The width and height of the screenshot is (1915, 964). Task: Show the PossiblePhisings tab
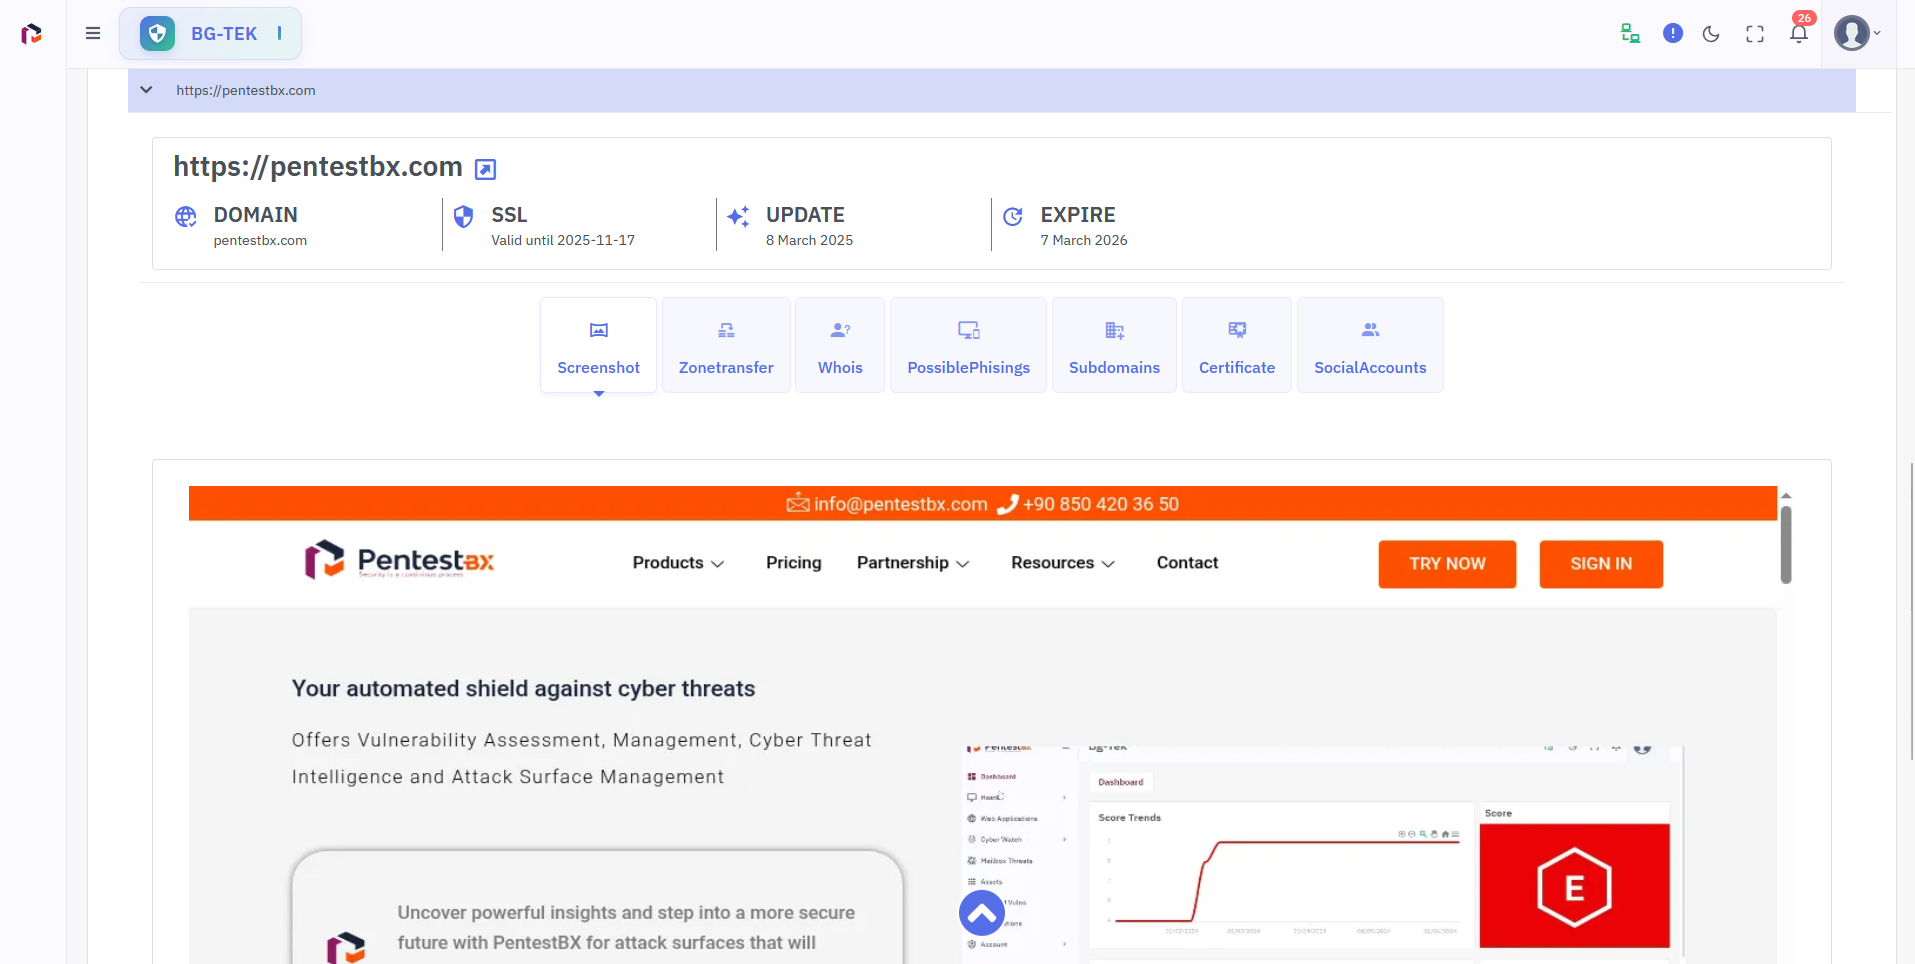click(x=968, y=345)
